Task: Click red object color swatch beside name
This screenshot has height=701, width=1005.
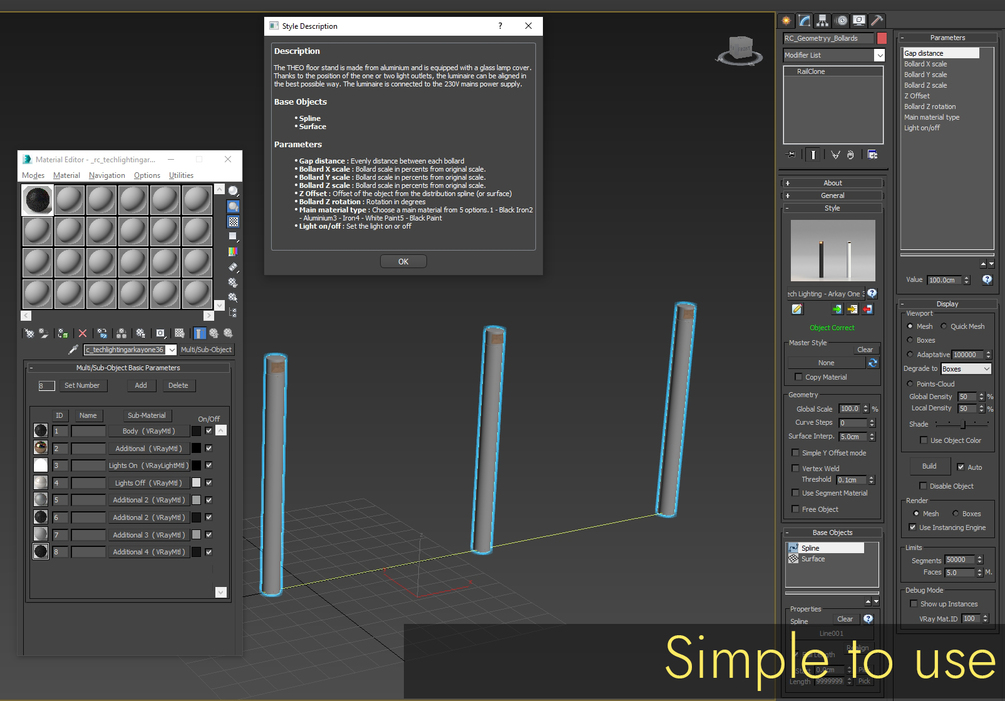Action: [x=882, y=38]
